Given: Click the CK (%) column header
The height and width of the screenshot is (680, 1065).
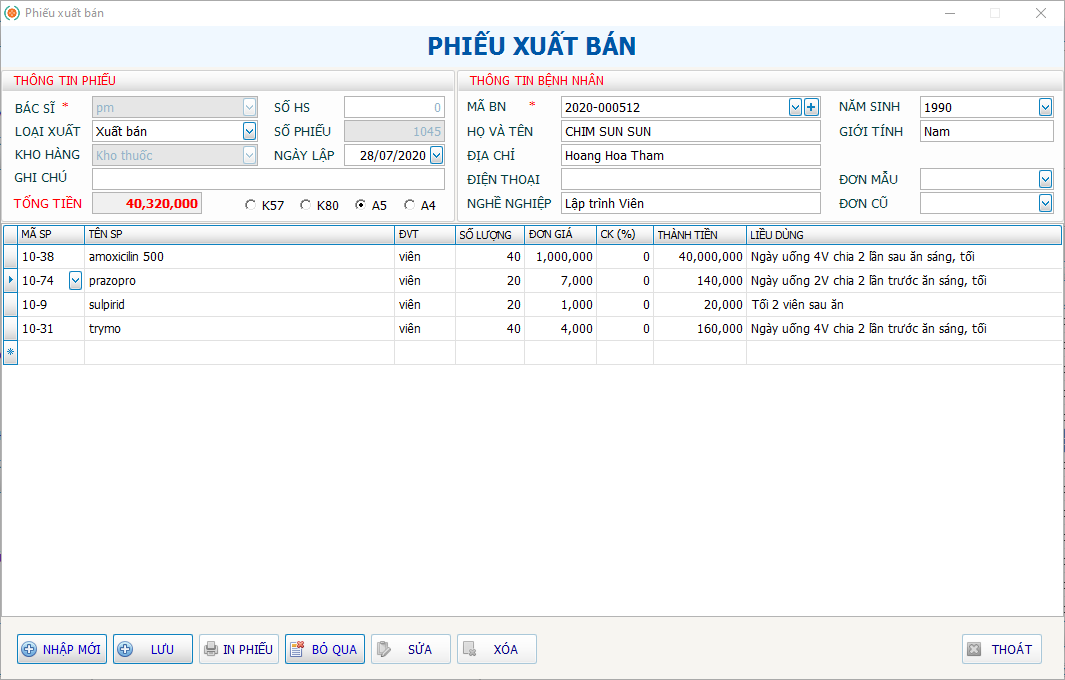Looking at the screenshot, I should pos(625,234).
